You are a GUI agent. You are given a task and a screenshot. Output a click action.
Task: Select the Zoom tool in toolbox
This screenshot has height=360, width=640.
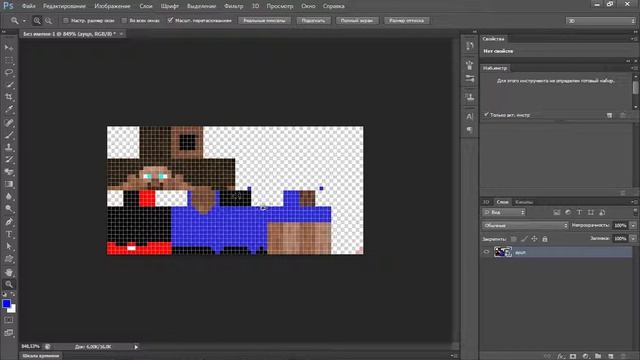[x=9, y=284]
